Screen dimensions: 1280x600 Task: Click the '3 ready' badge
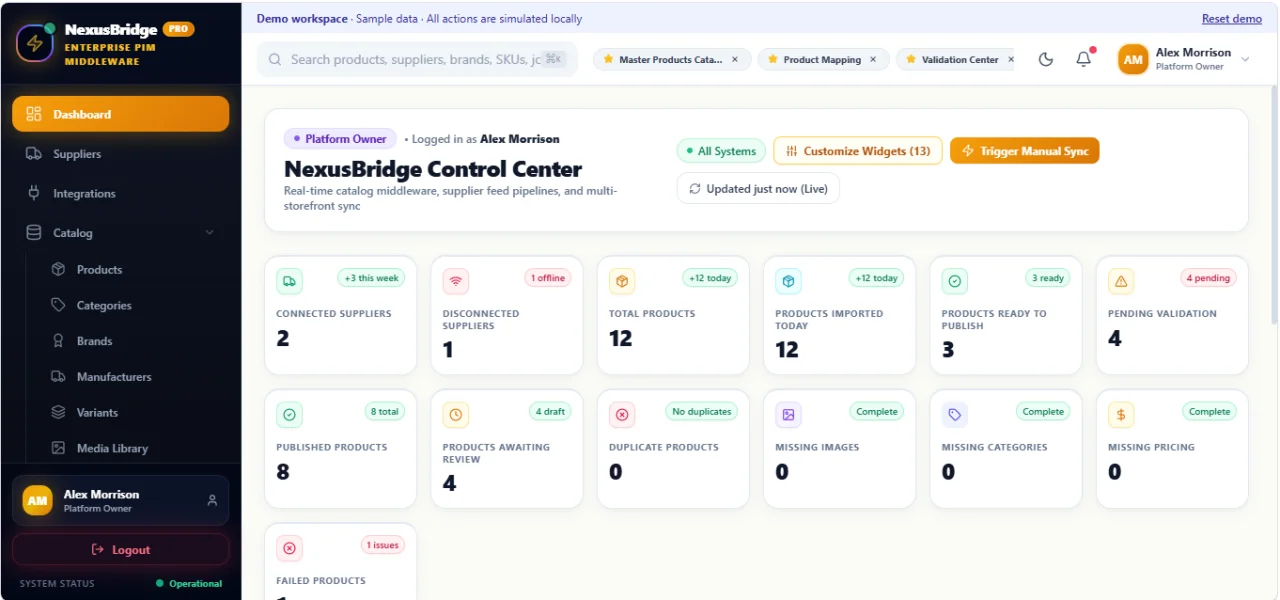[x=1048, y=278]
